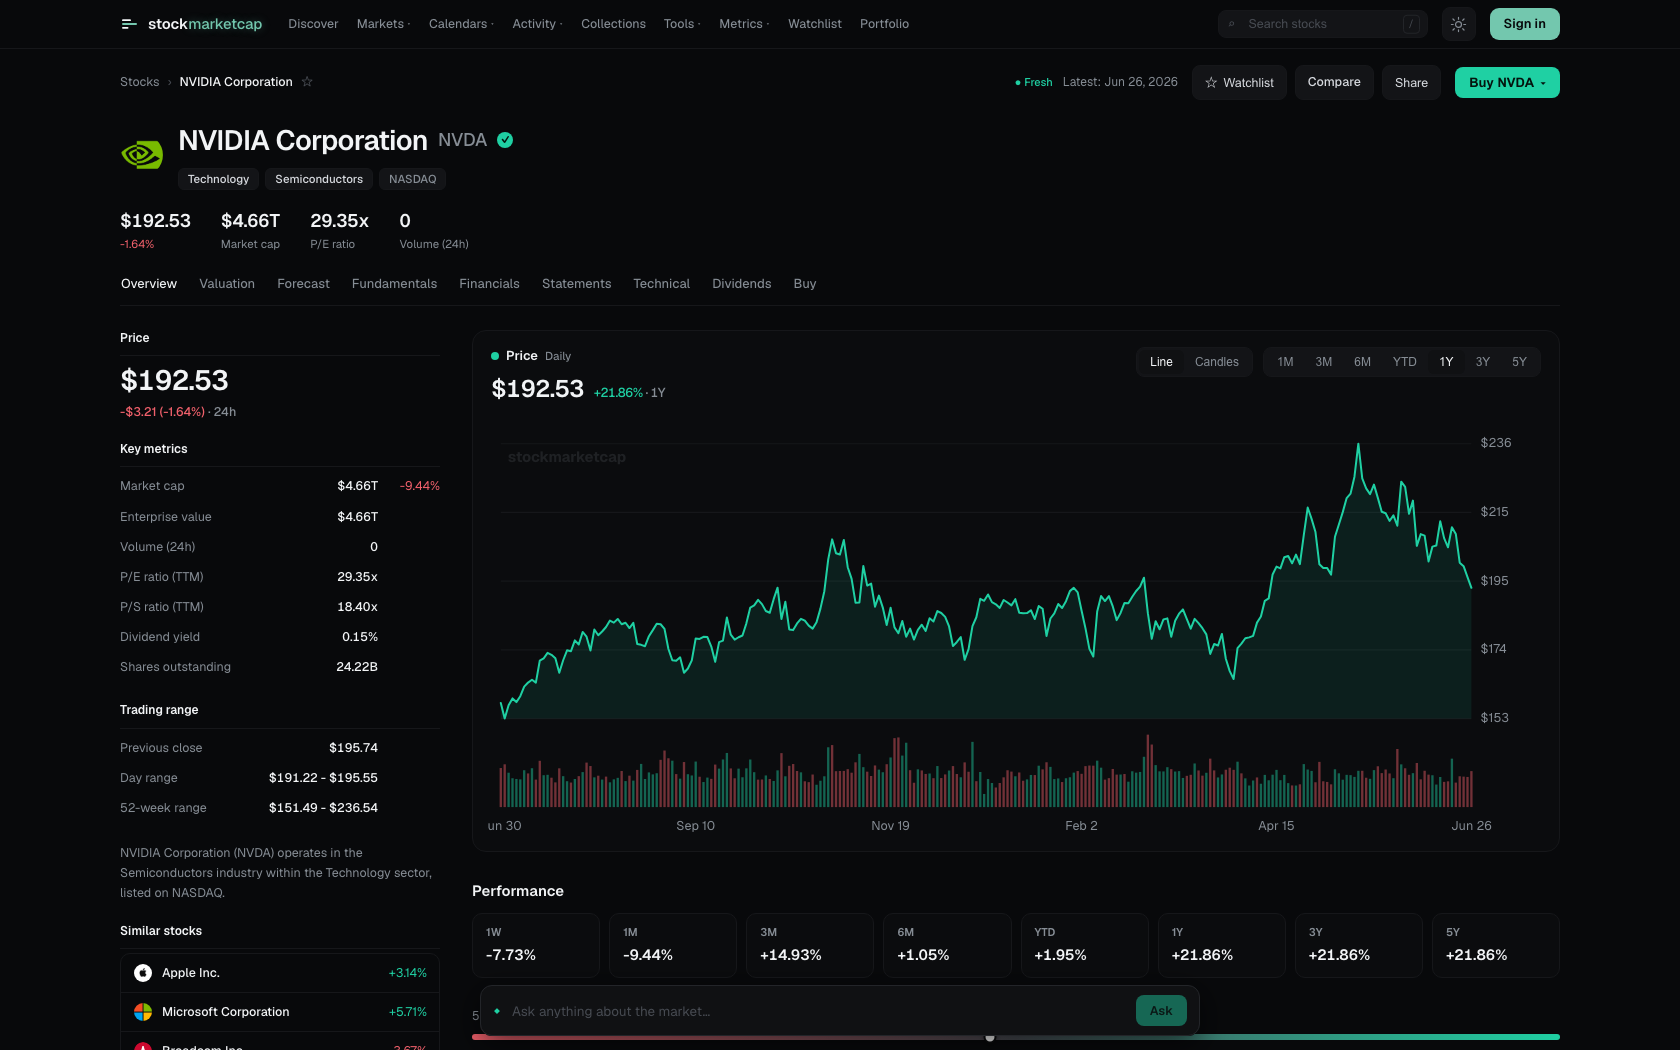Open the Markets dropdown menu

383,24
